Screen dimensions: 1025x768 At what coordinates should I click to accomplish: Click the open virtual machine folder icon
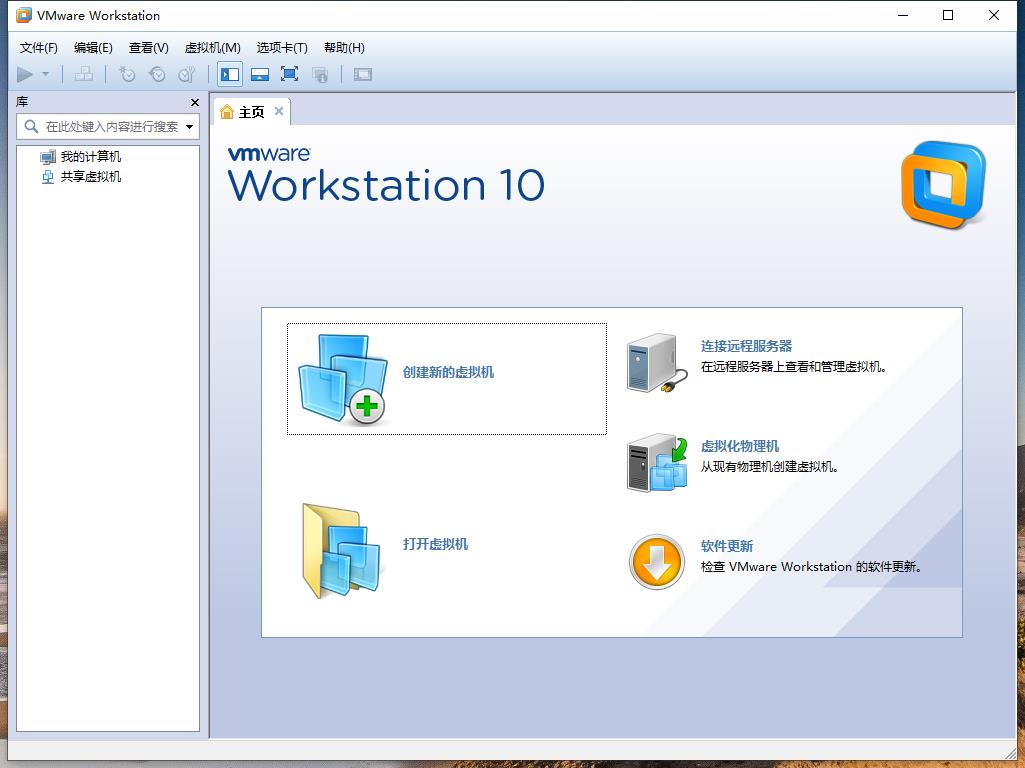pos(341,550)
